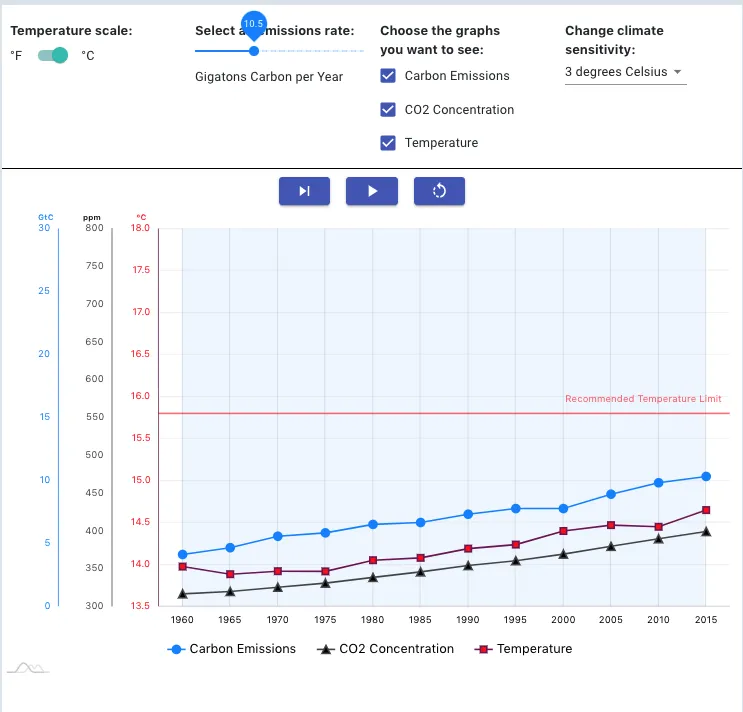743x712 pixels.
Task: Click the small chart logo icon at bottom-left
Action: (27, 667)
